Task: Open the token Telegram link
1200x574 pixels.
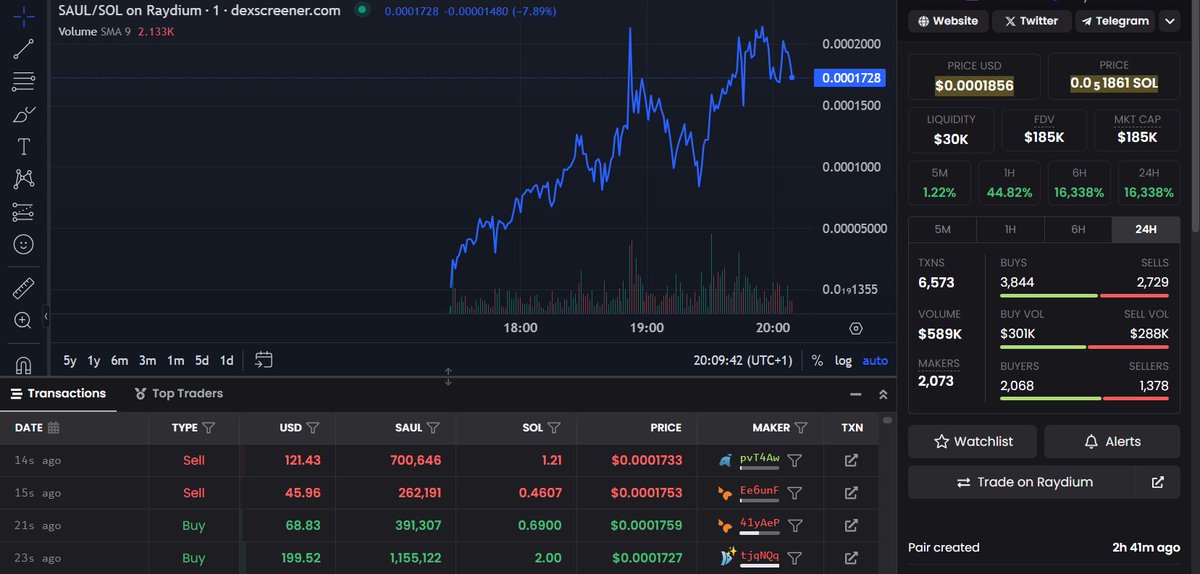Action: click(x=1115, y=20)
